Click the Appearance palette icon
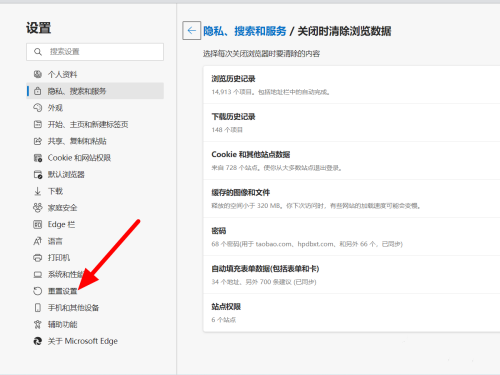This screenshot has height=375, width=500. click(38, 107)
